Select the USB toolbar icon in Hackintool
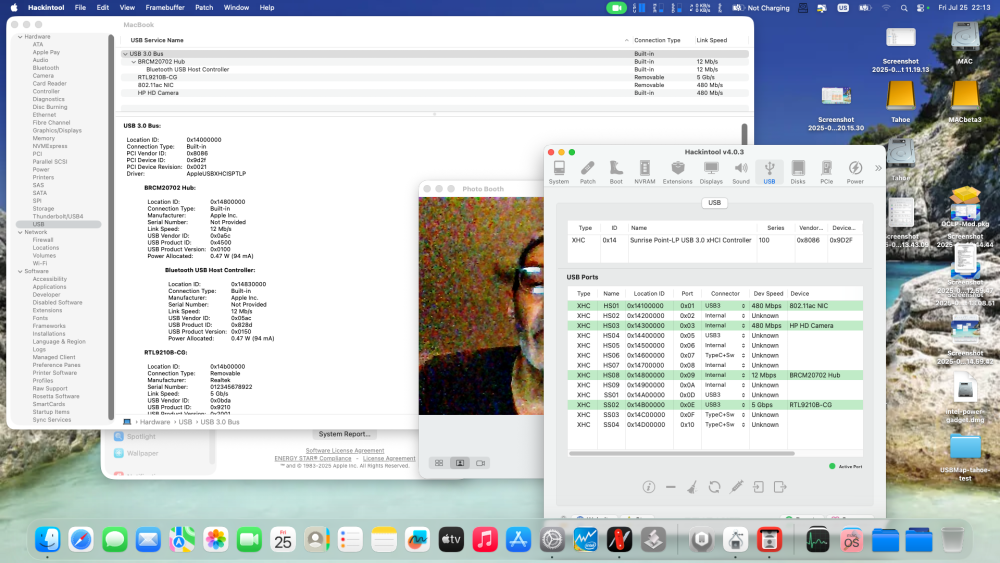The image size is (1000, 563). coord(769,172)
